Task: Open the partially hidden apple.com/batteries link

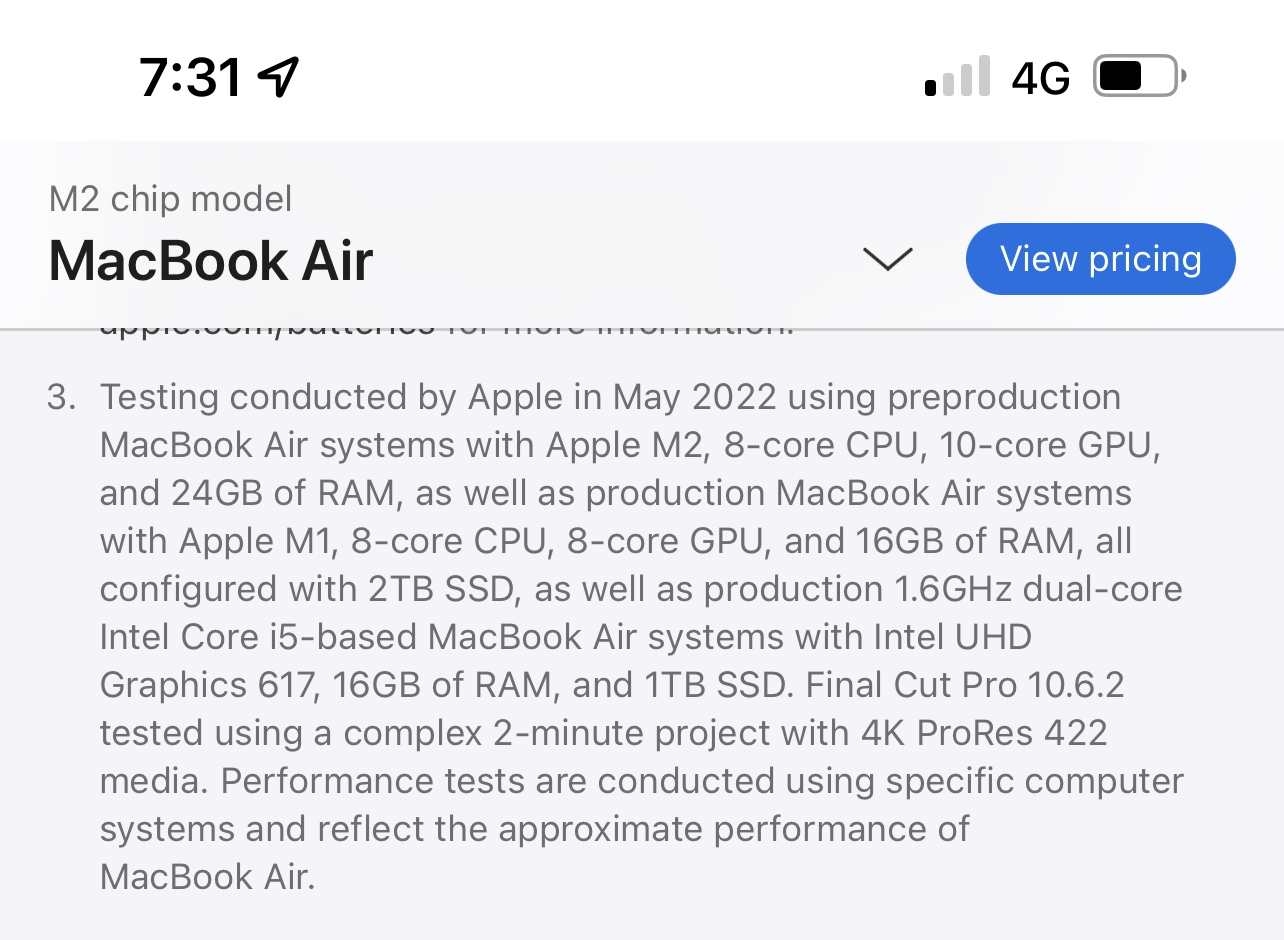Action: [267, 325]
